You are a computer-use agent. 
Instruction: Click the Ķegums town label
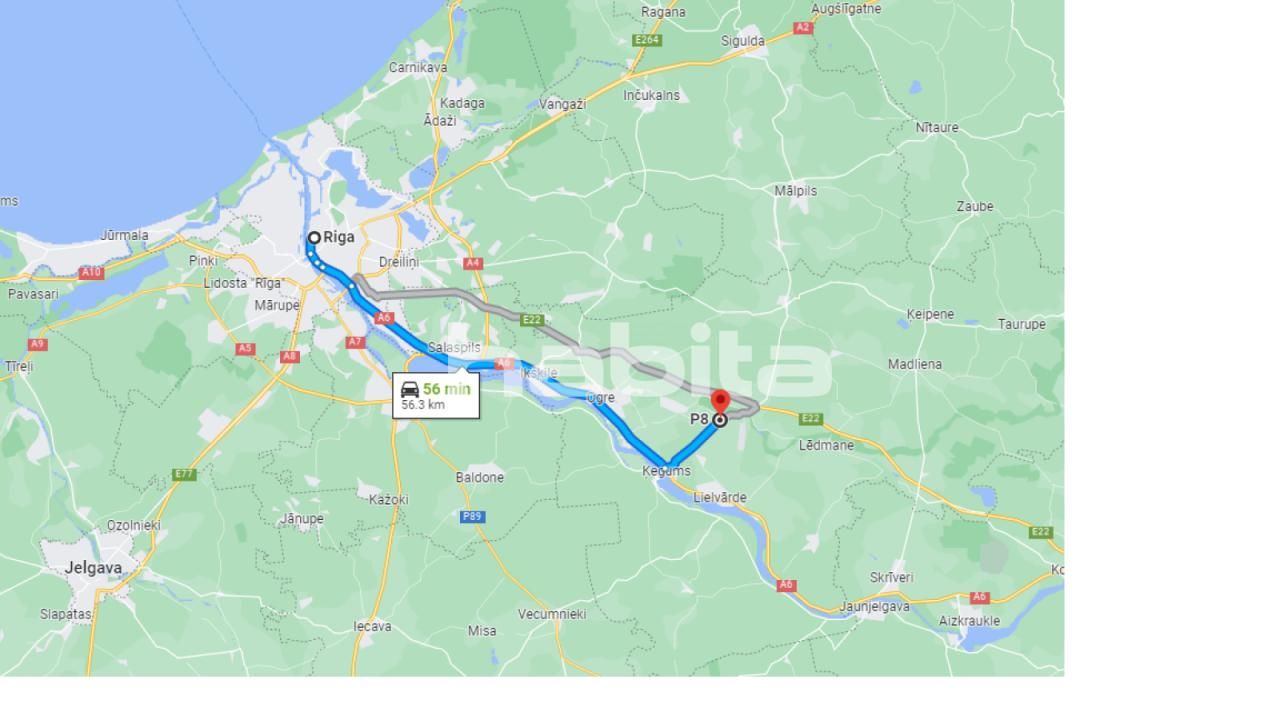pos(667,471)
